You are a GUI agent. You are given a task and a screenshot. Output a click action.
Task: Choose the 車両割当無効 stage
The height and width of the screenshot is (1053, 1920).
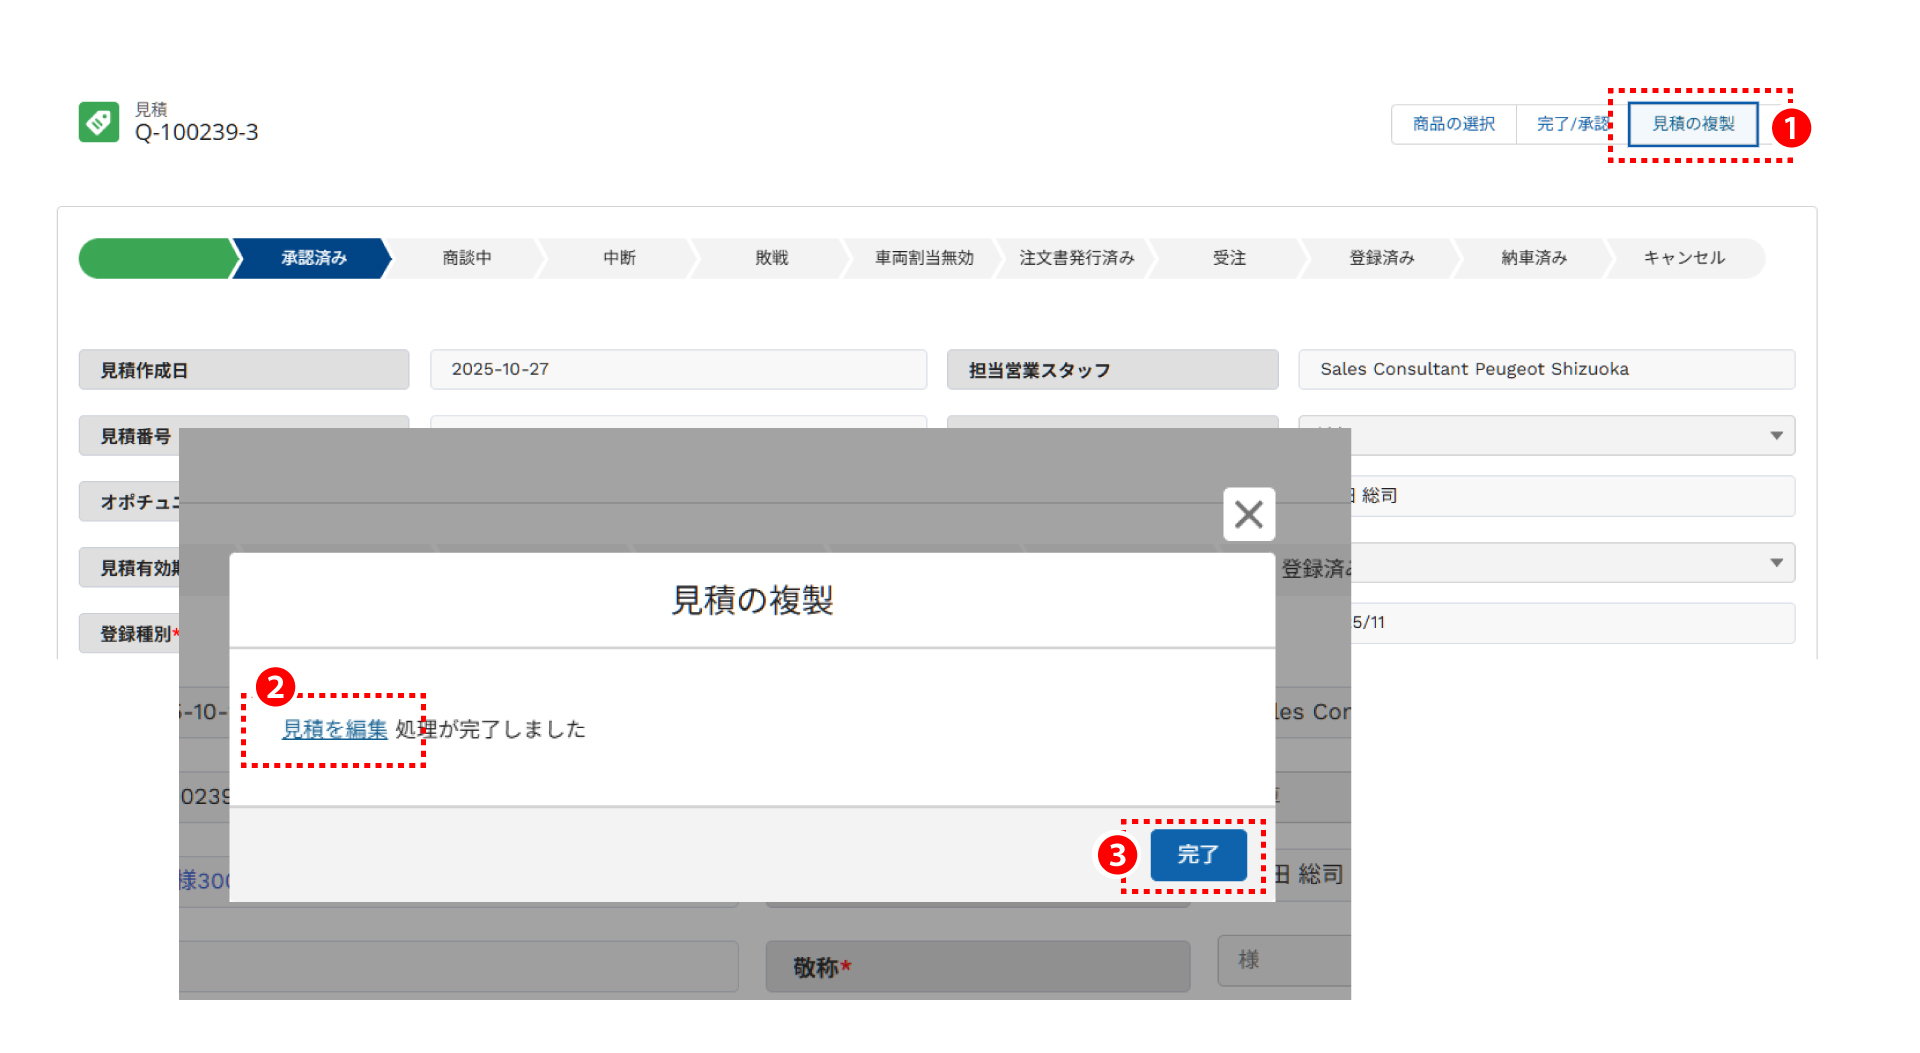[923, 258]
